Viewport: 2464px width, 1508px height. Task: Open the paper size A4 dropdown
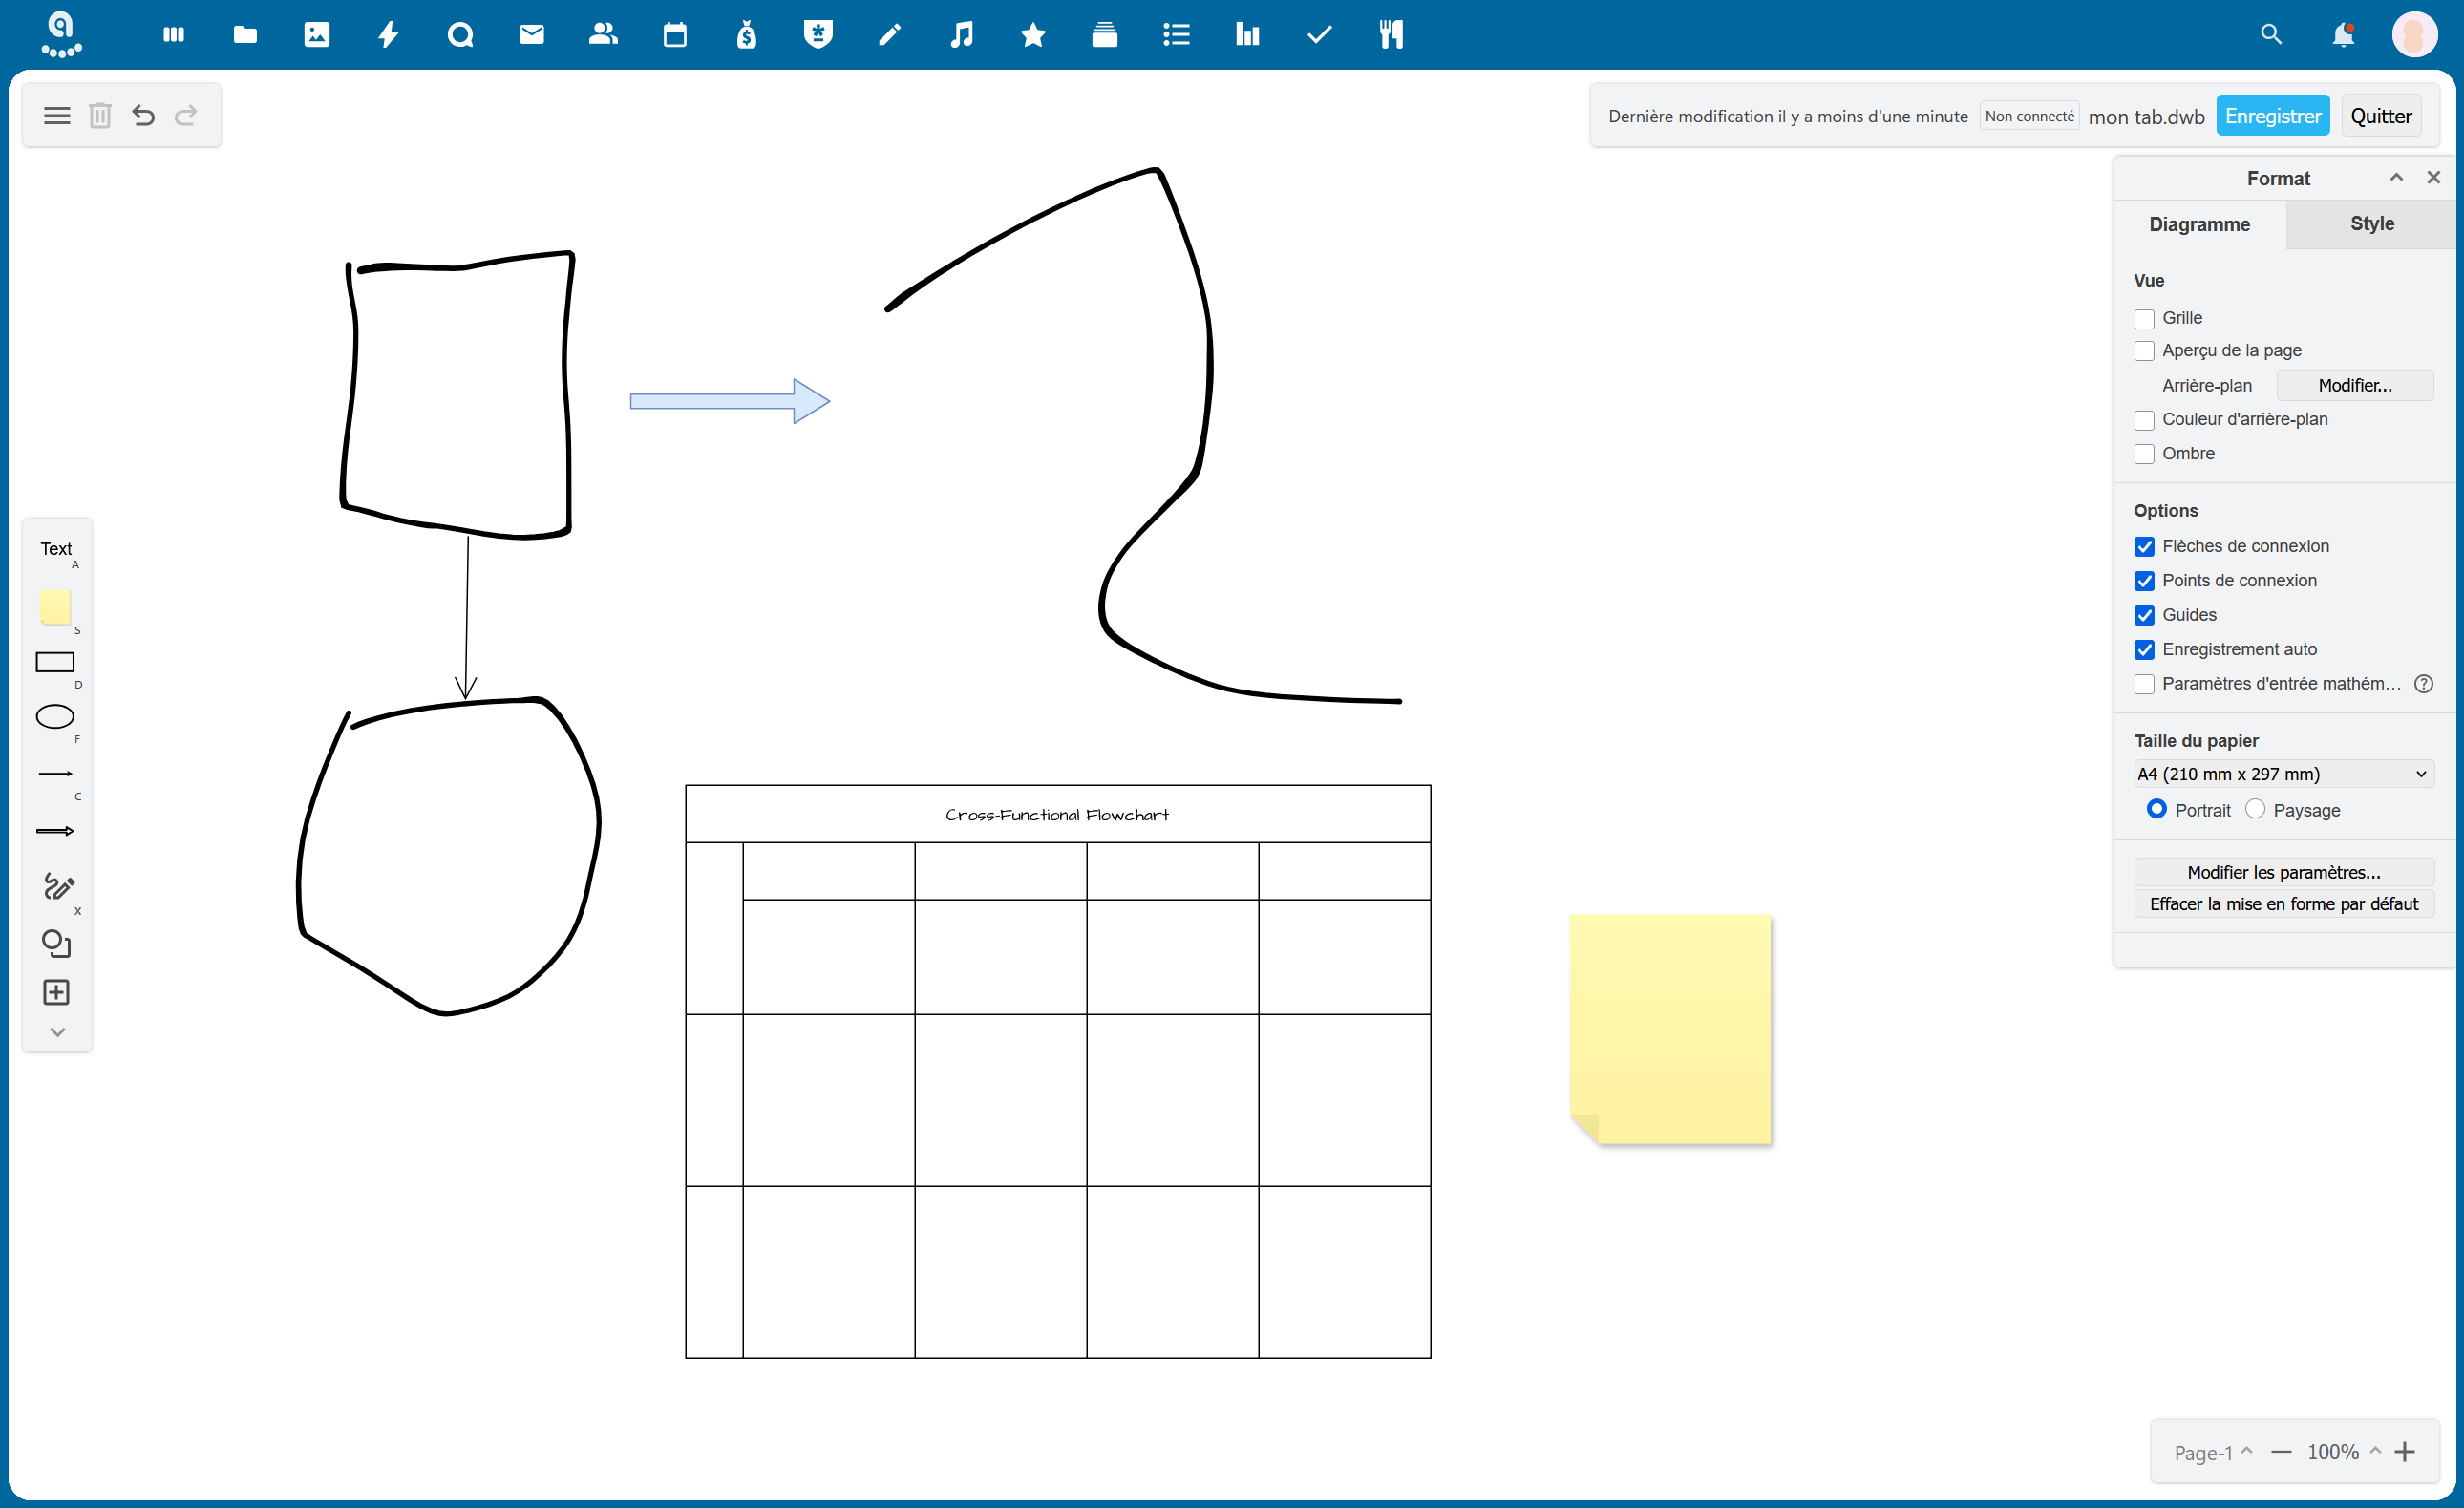pyautogui.click(x=2283, y=774)
